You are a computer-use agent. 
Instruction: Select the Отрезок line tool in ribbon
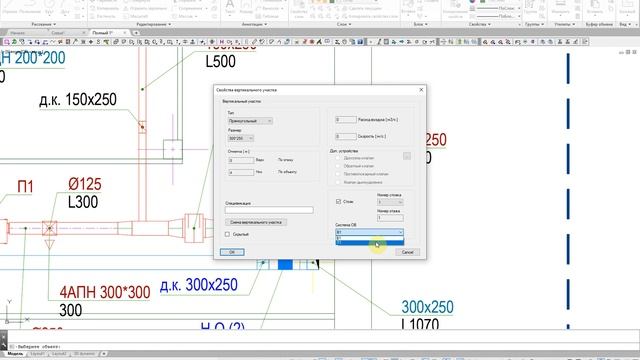pos(10,7)
